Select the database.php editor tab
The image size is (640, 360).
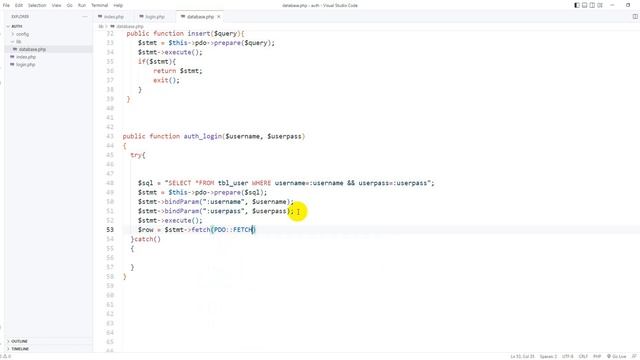200,17
